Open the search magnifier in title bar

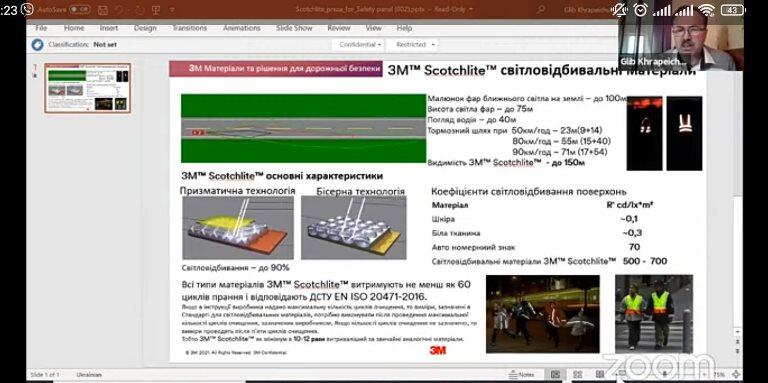[x=541, y=9]
